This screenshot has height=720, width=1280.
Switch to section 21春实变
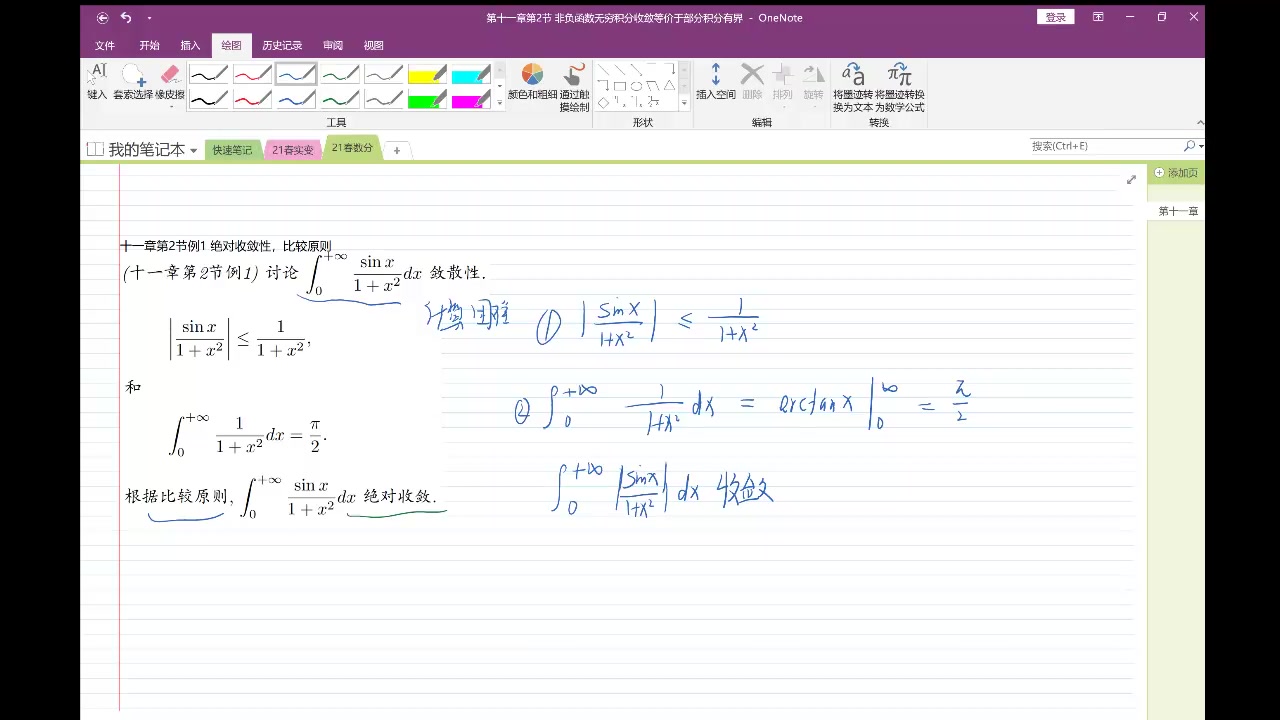(x=292, y=150)
